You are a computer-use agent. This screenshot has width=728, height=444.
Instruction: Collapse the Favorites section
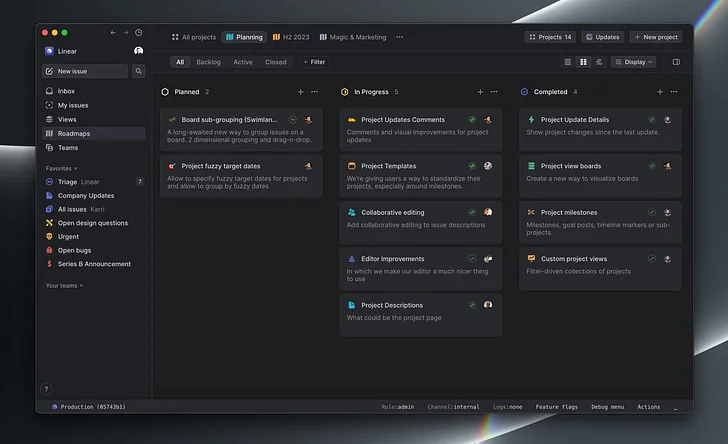(61, 168)
